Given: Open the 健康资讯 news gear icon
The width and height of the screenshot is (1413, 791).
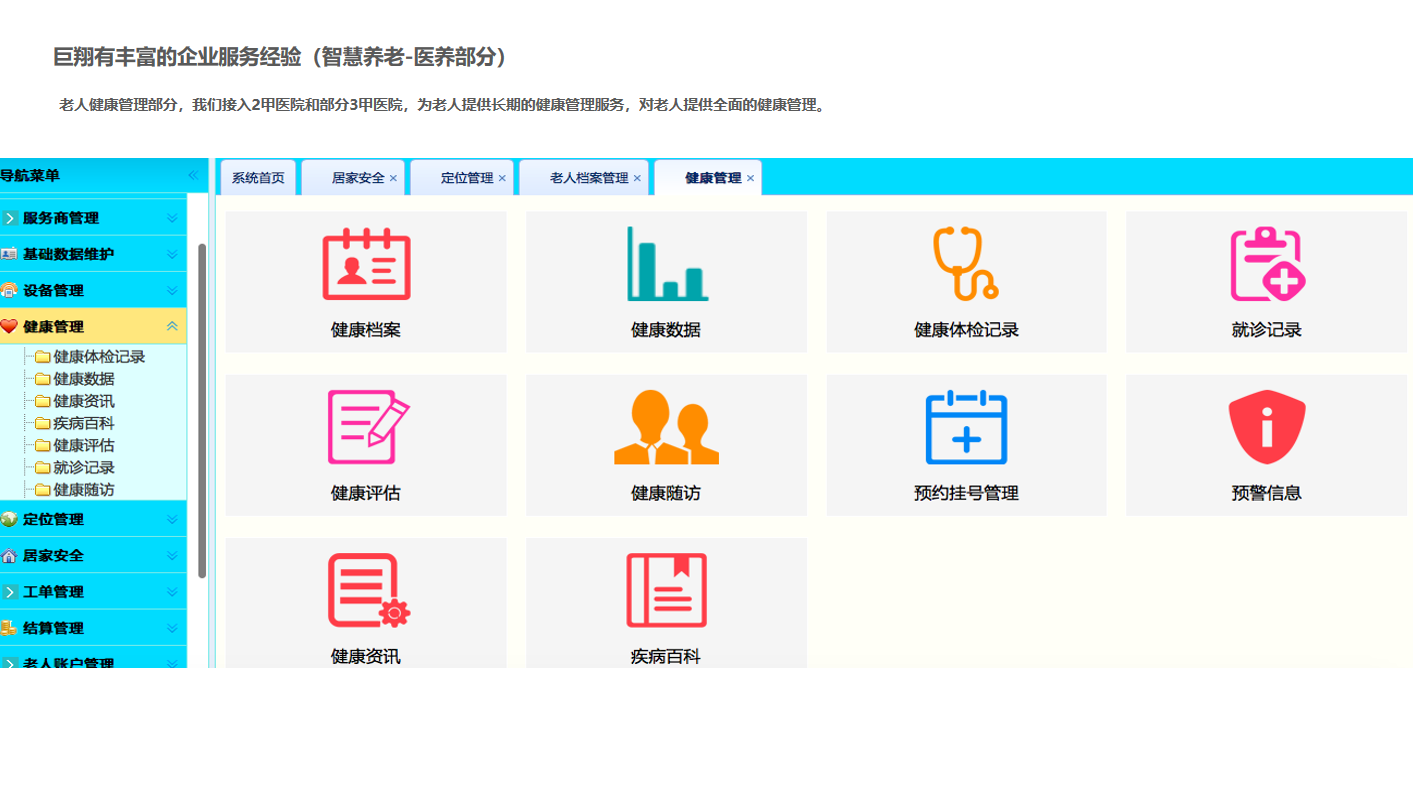Looking at the screenshot, I should [366, 591].
